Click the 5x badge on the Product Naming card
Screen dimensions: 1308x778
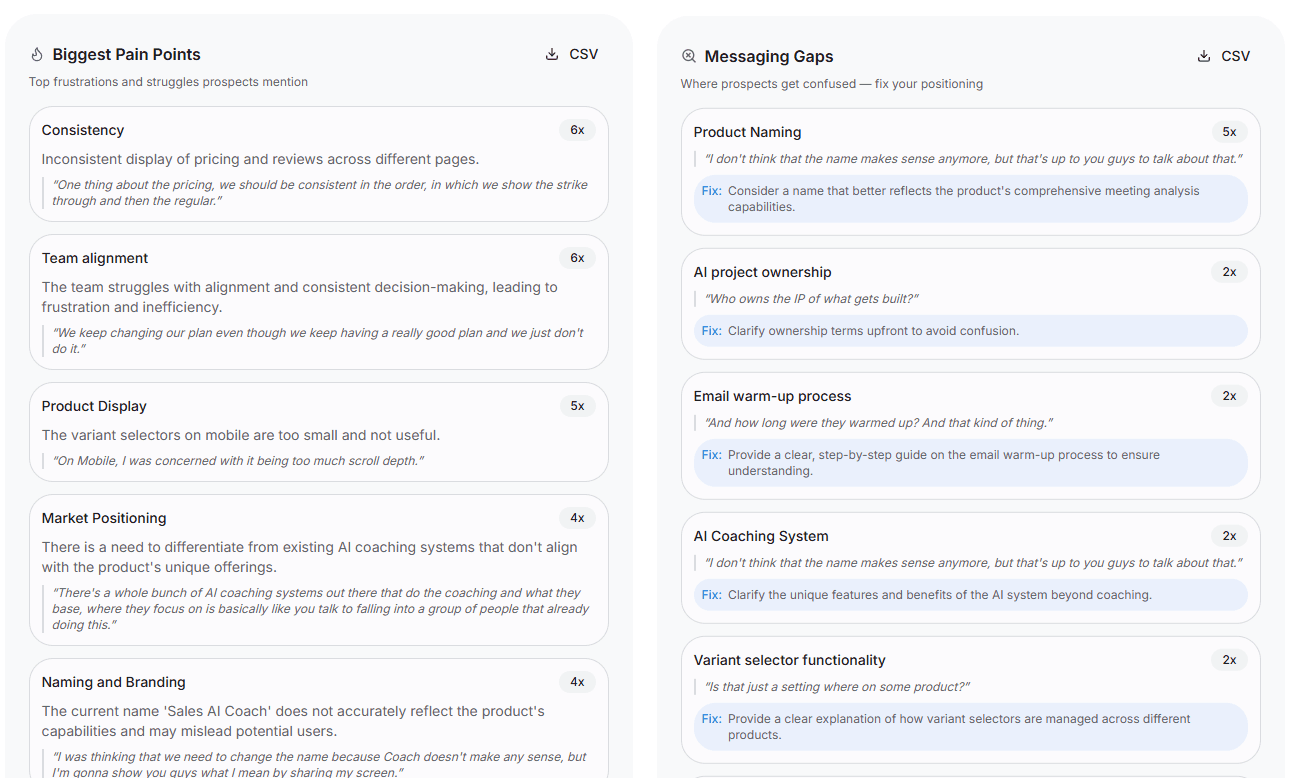[1229, 131]
